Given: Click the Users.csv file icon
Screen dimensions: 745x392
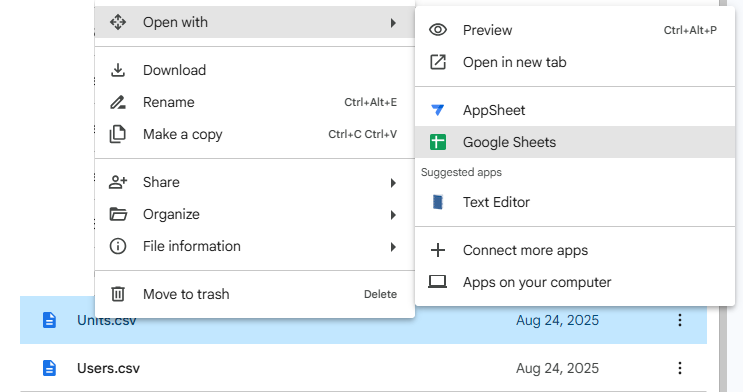Looking at the screenshot, I should click(49, 368).
